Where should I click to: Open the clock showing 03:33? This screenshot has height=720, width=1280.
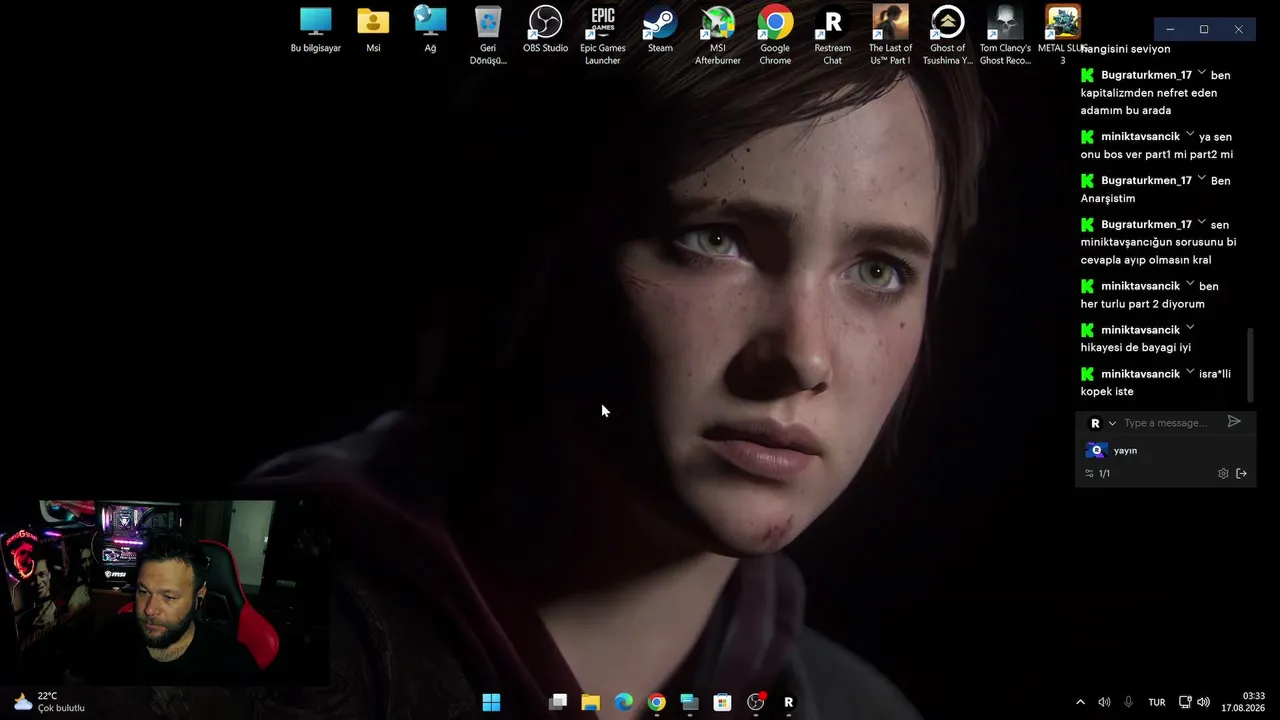point(1245,702)
